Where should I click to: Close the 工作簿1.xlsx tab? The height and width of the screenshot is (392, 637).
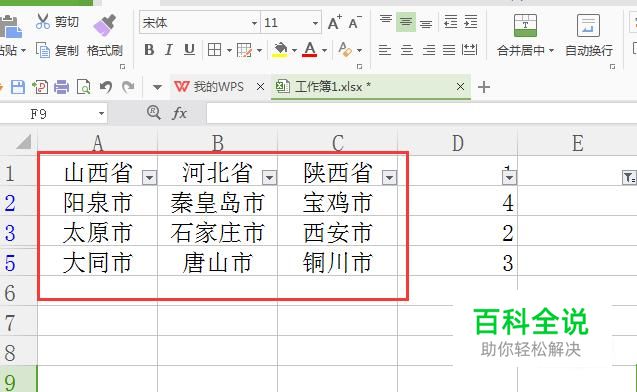[460, 87]
